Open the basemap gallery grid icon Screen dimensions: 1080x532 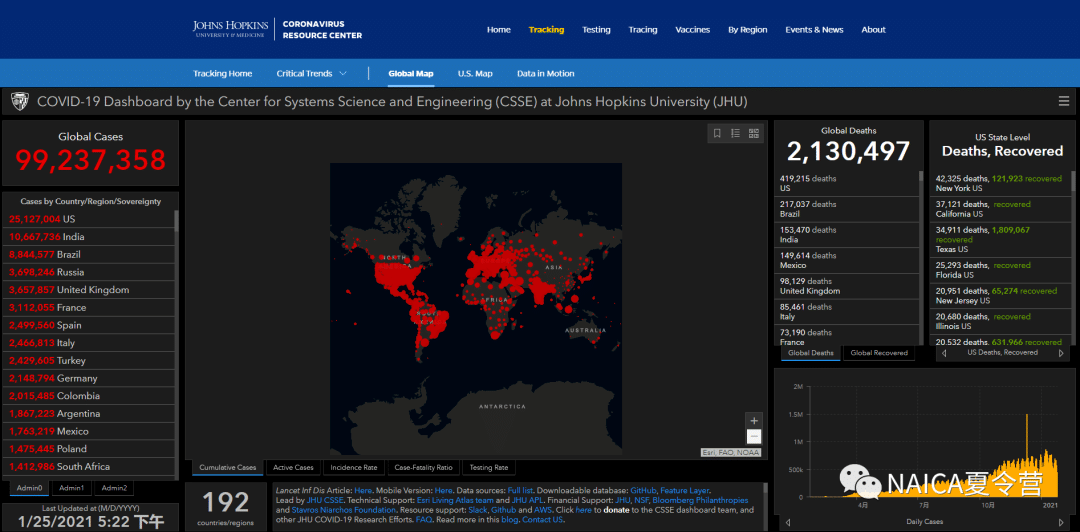[x=754, y=133]
